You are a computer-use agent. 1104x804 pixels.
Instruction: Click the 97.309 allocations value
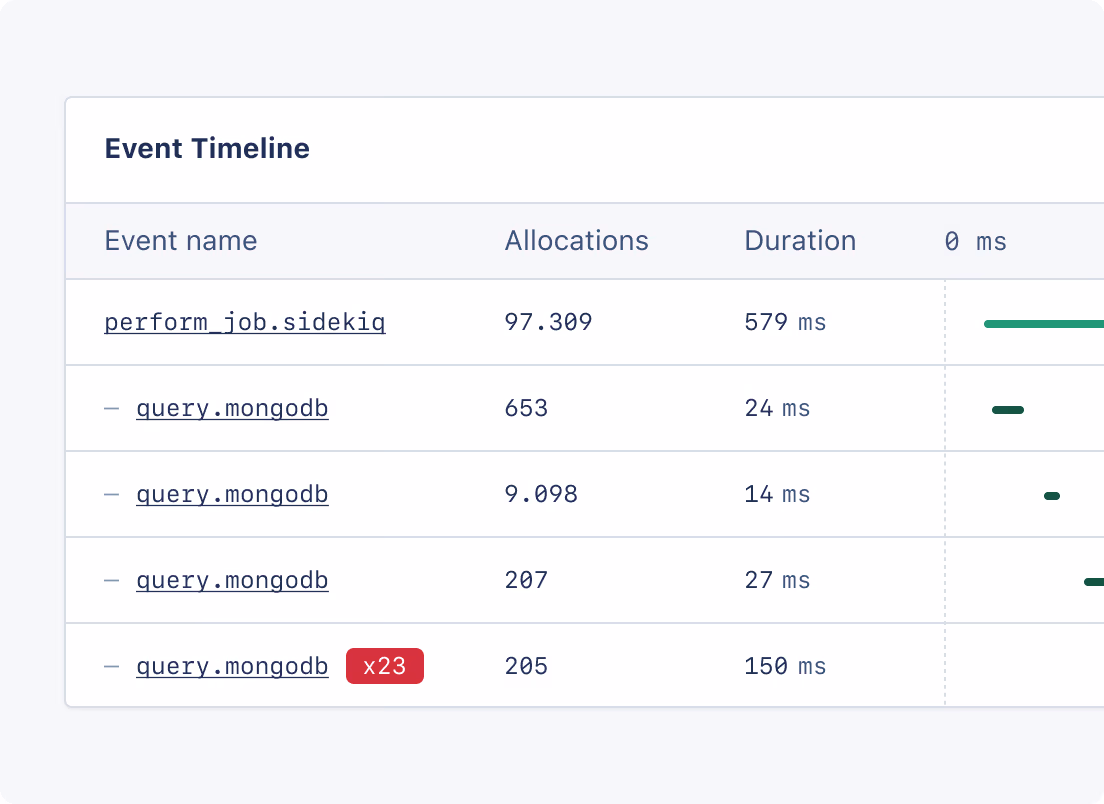(548, 323)
